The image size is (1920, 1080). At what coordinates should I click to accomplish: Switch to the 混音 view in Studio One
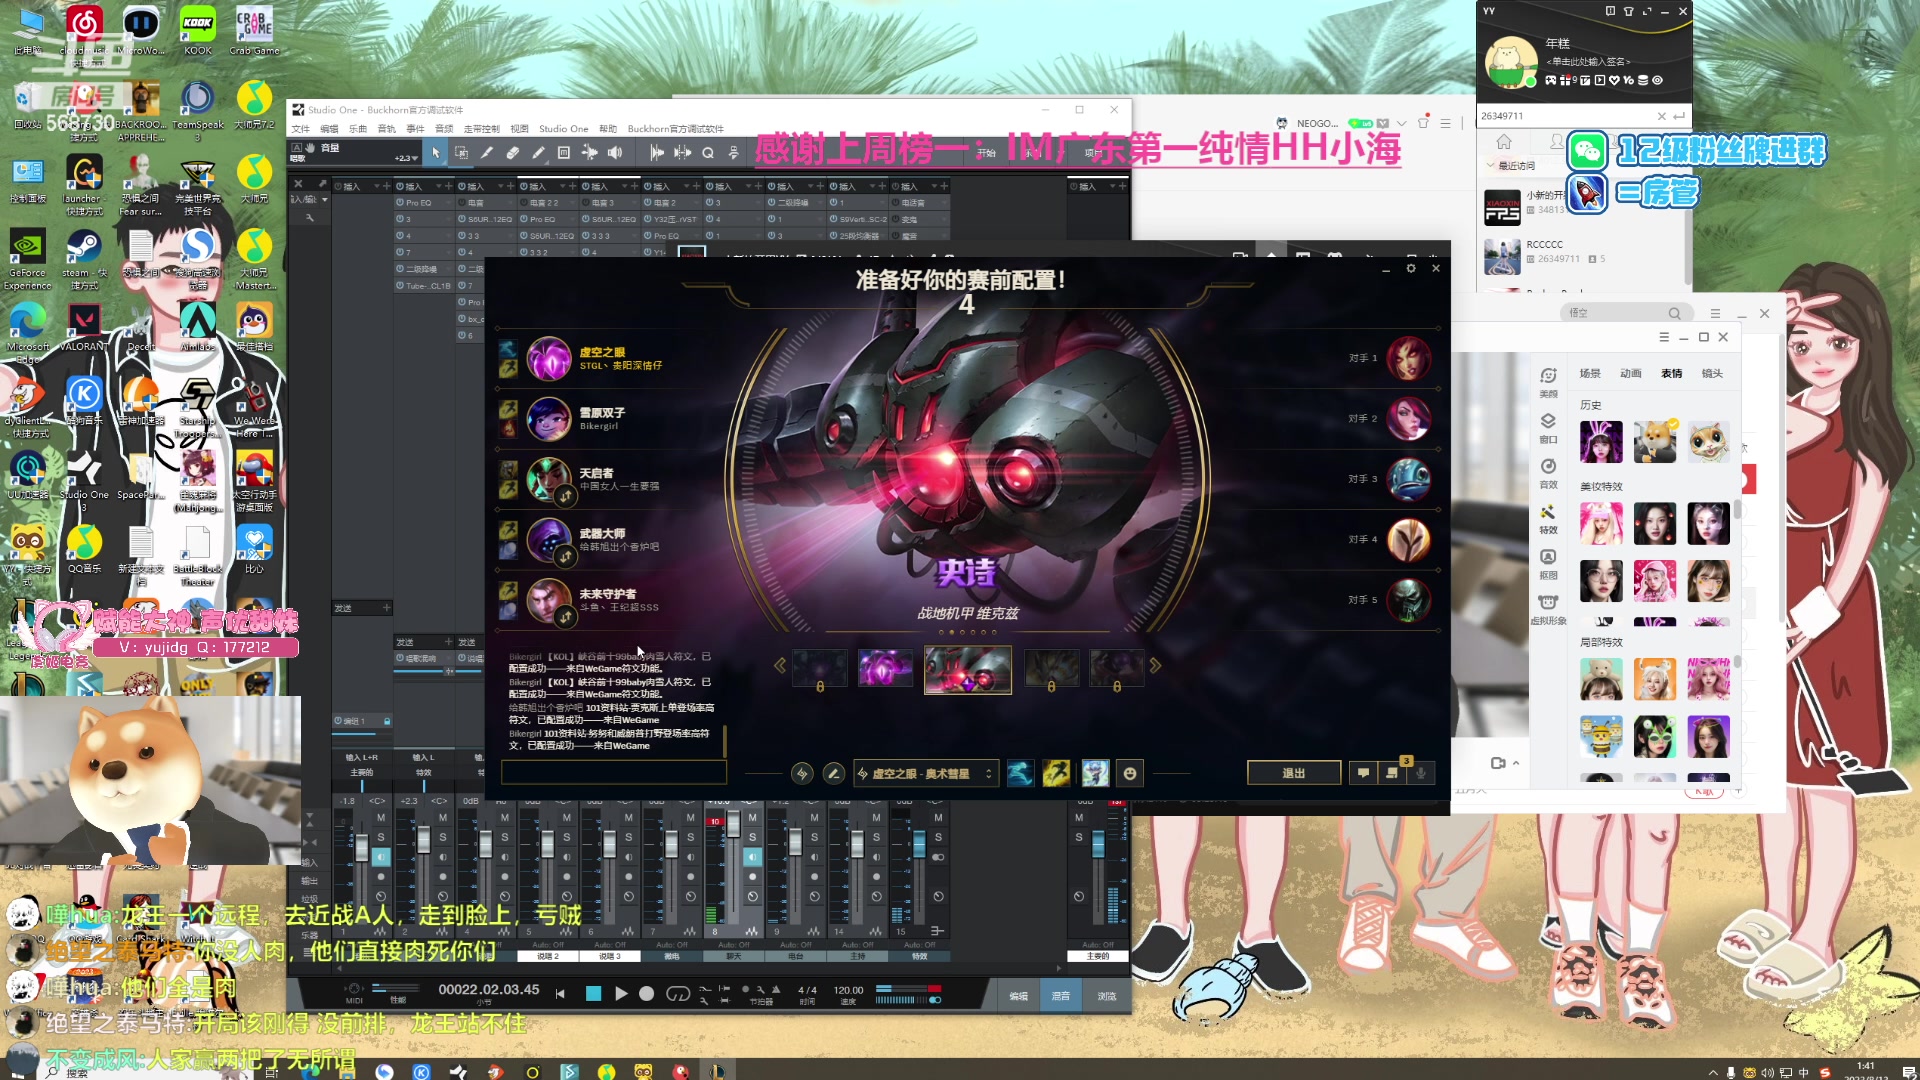1061,996
